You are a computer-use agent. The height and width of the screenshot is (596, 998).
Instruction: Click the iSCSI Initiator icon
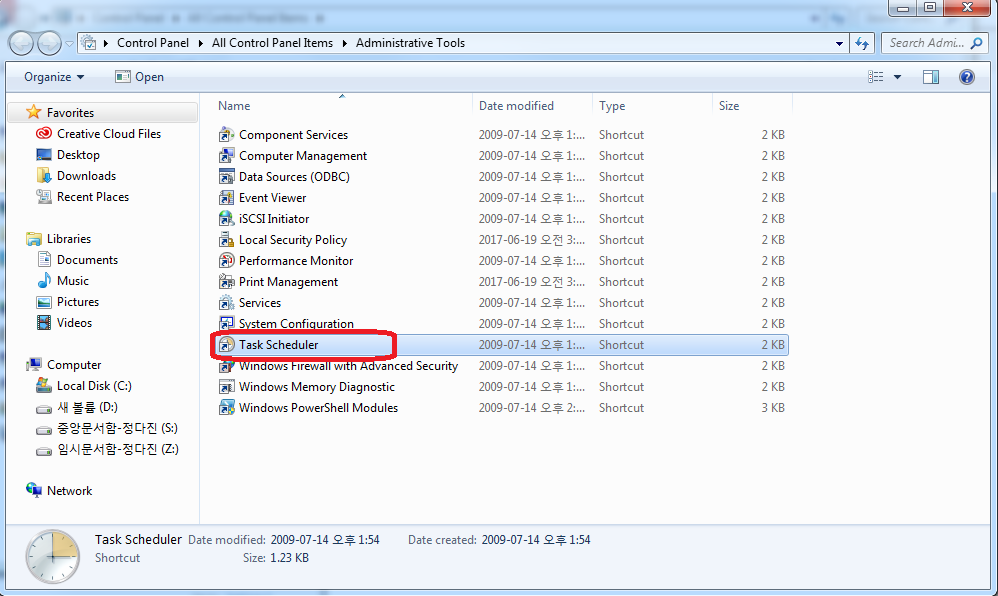pos(226,219)
